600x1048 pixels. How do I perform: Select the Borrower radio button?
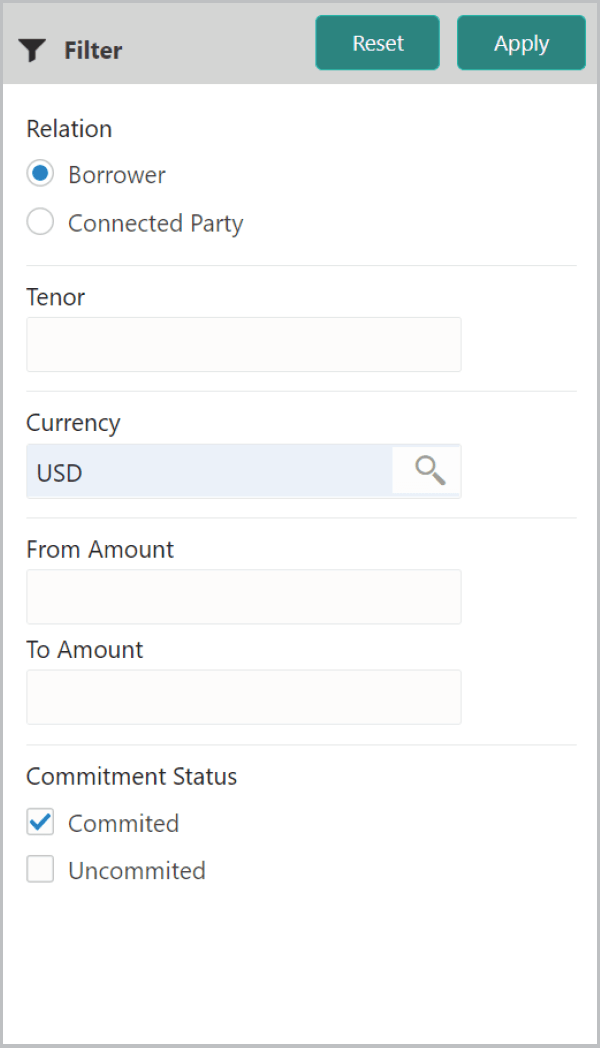click(x=40, y=174)
